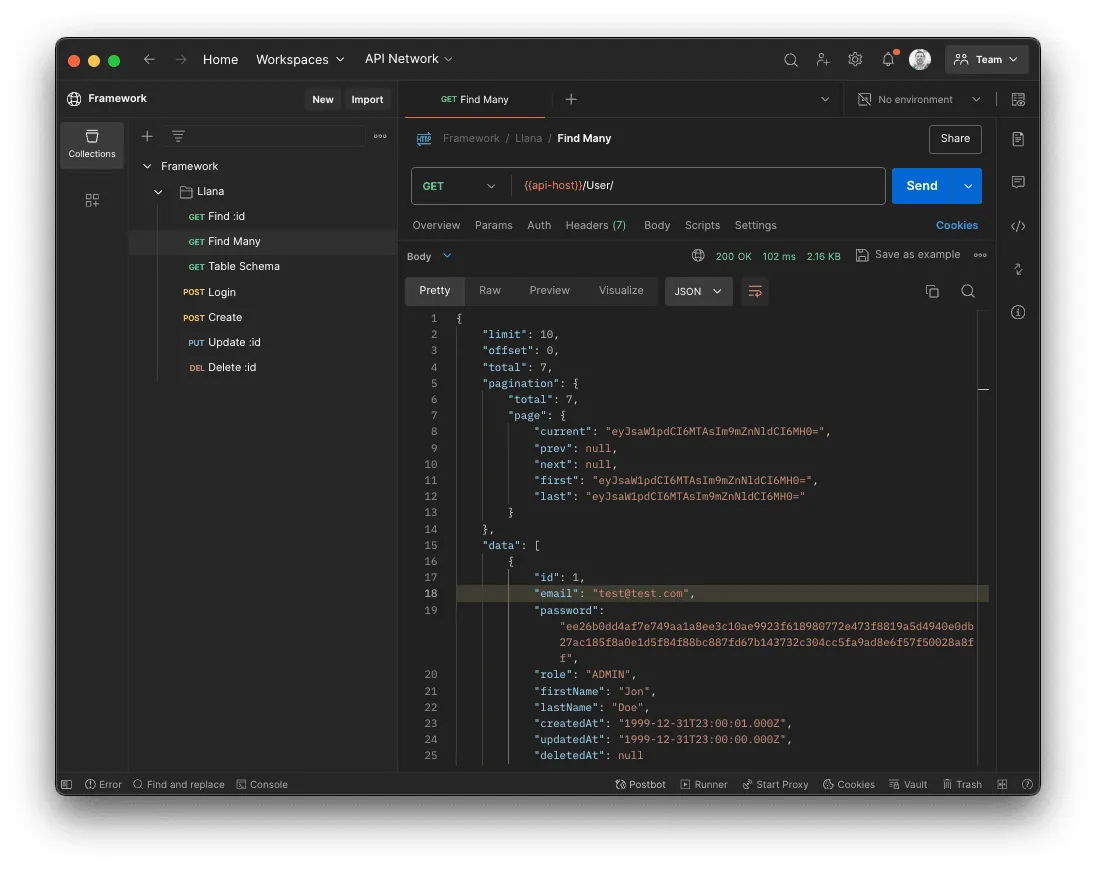Click the Send button

(x=922, y=186)
